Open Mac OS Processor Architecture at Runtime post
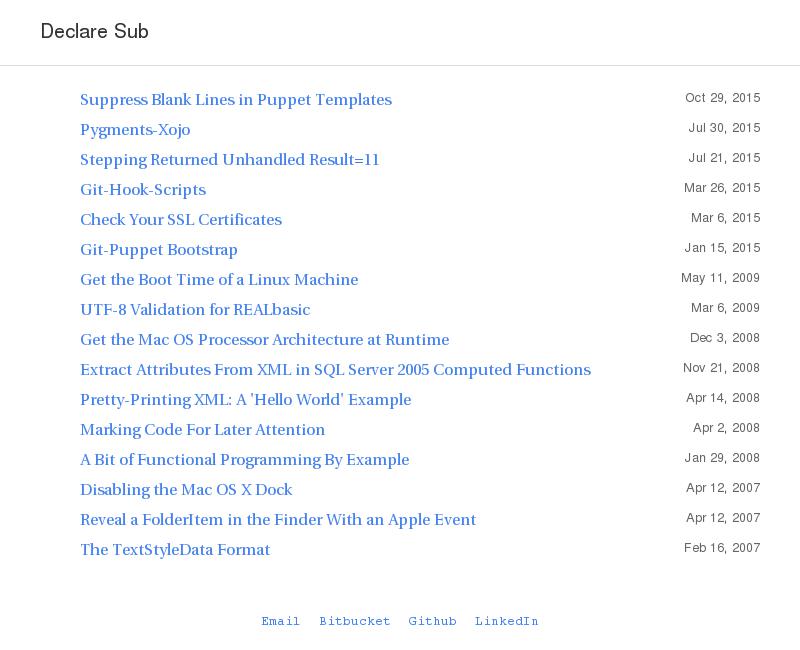The height and width of the screenshot is (650, 800). 264,340
